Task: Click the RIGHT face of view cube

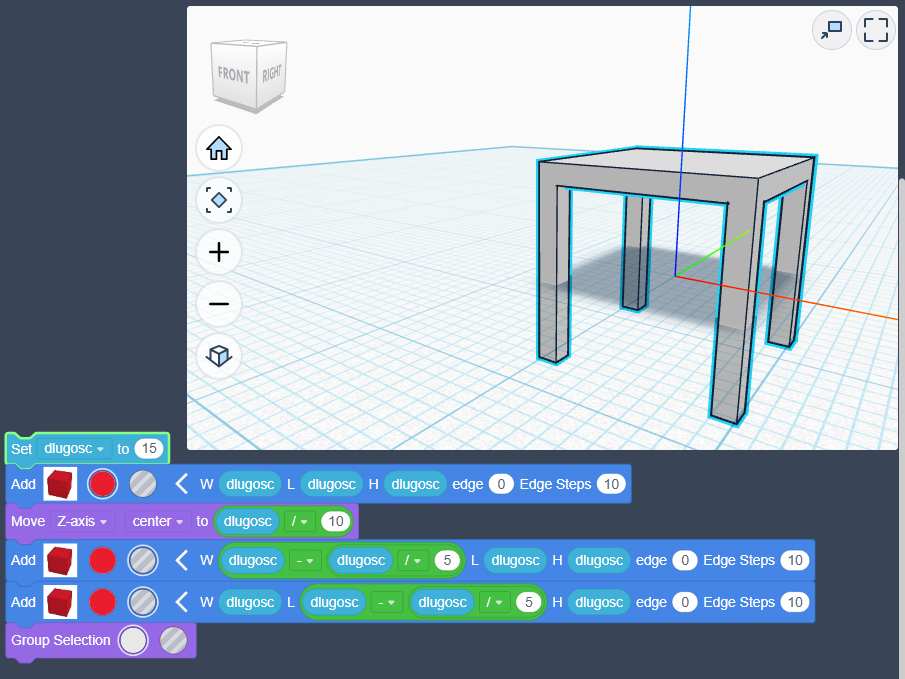Action: click(271, 73)
